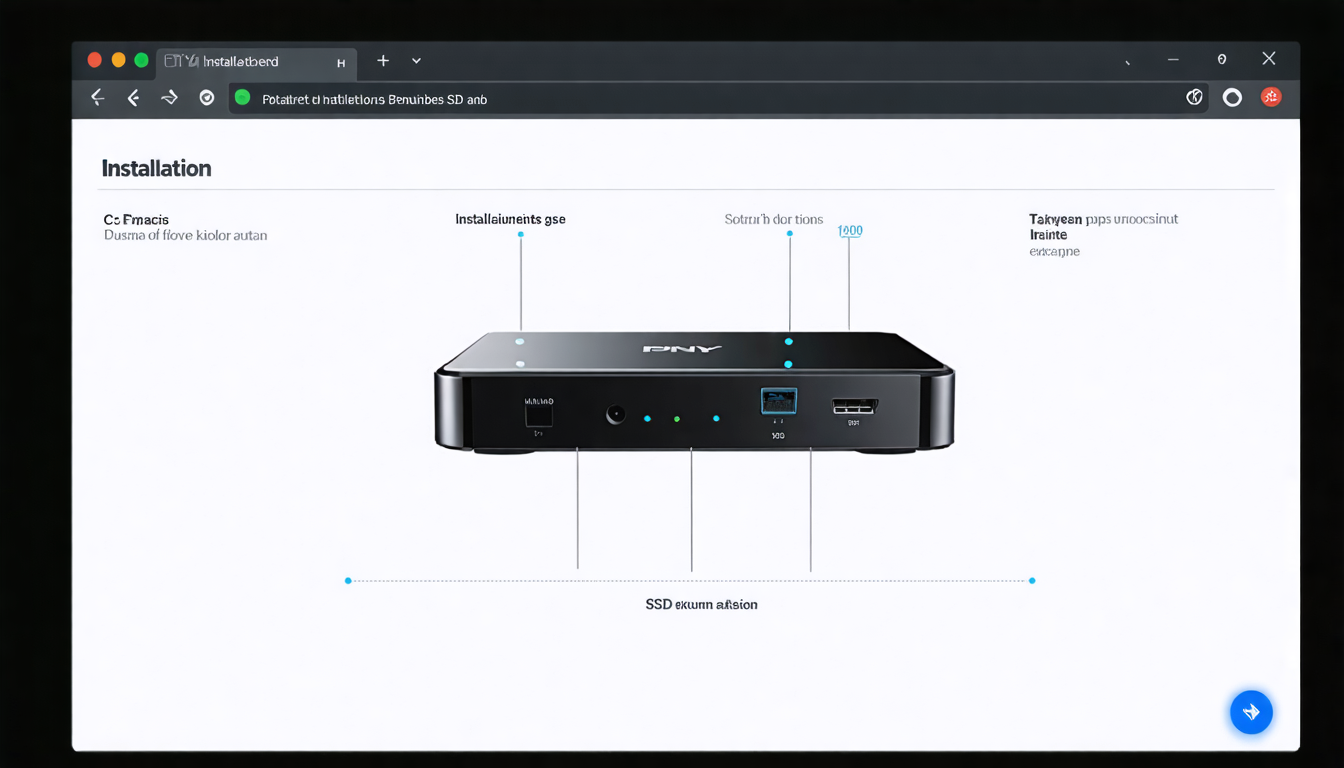The image size is (1344, 768).
Task: Open the 'Sotrurb dor tions' callout marker
Action: (790, 234)
